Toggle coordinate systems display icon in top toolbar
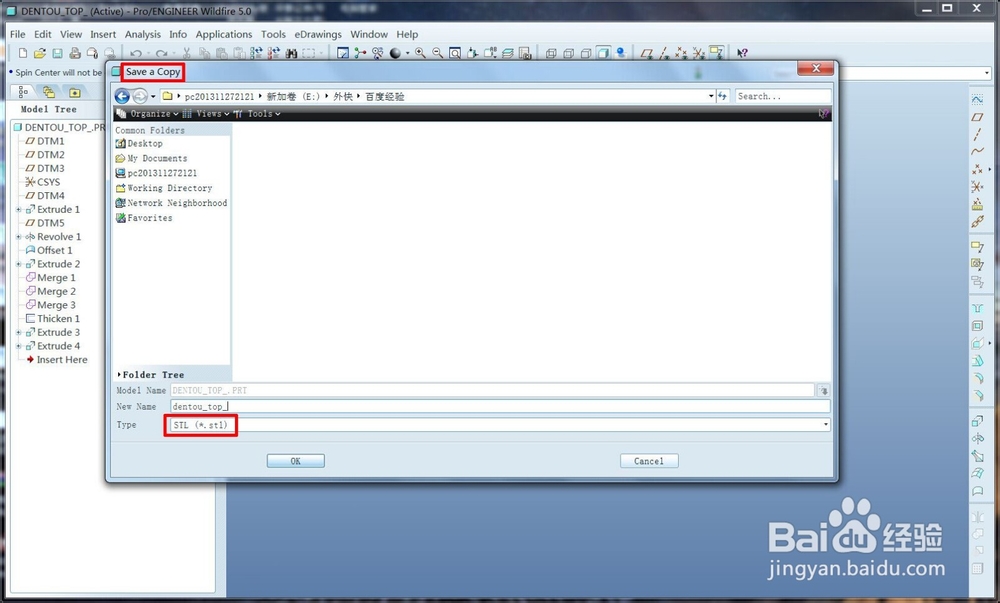This screenshot has height=603, width=1000. coord(698,53)
